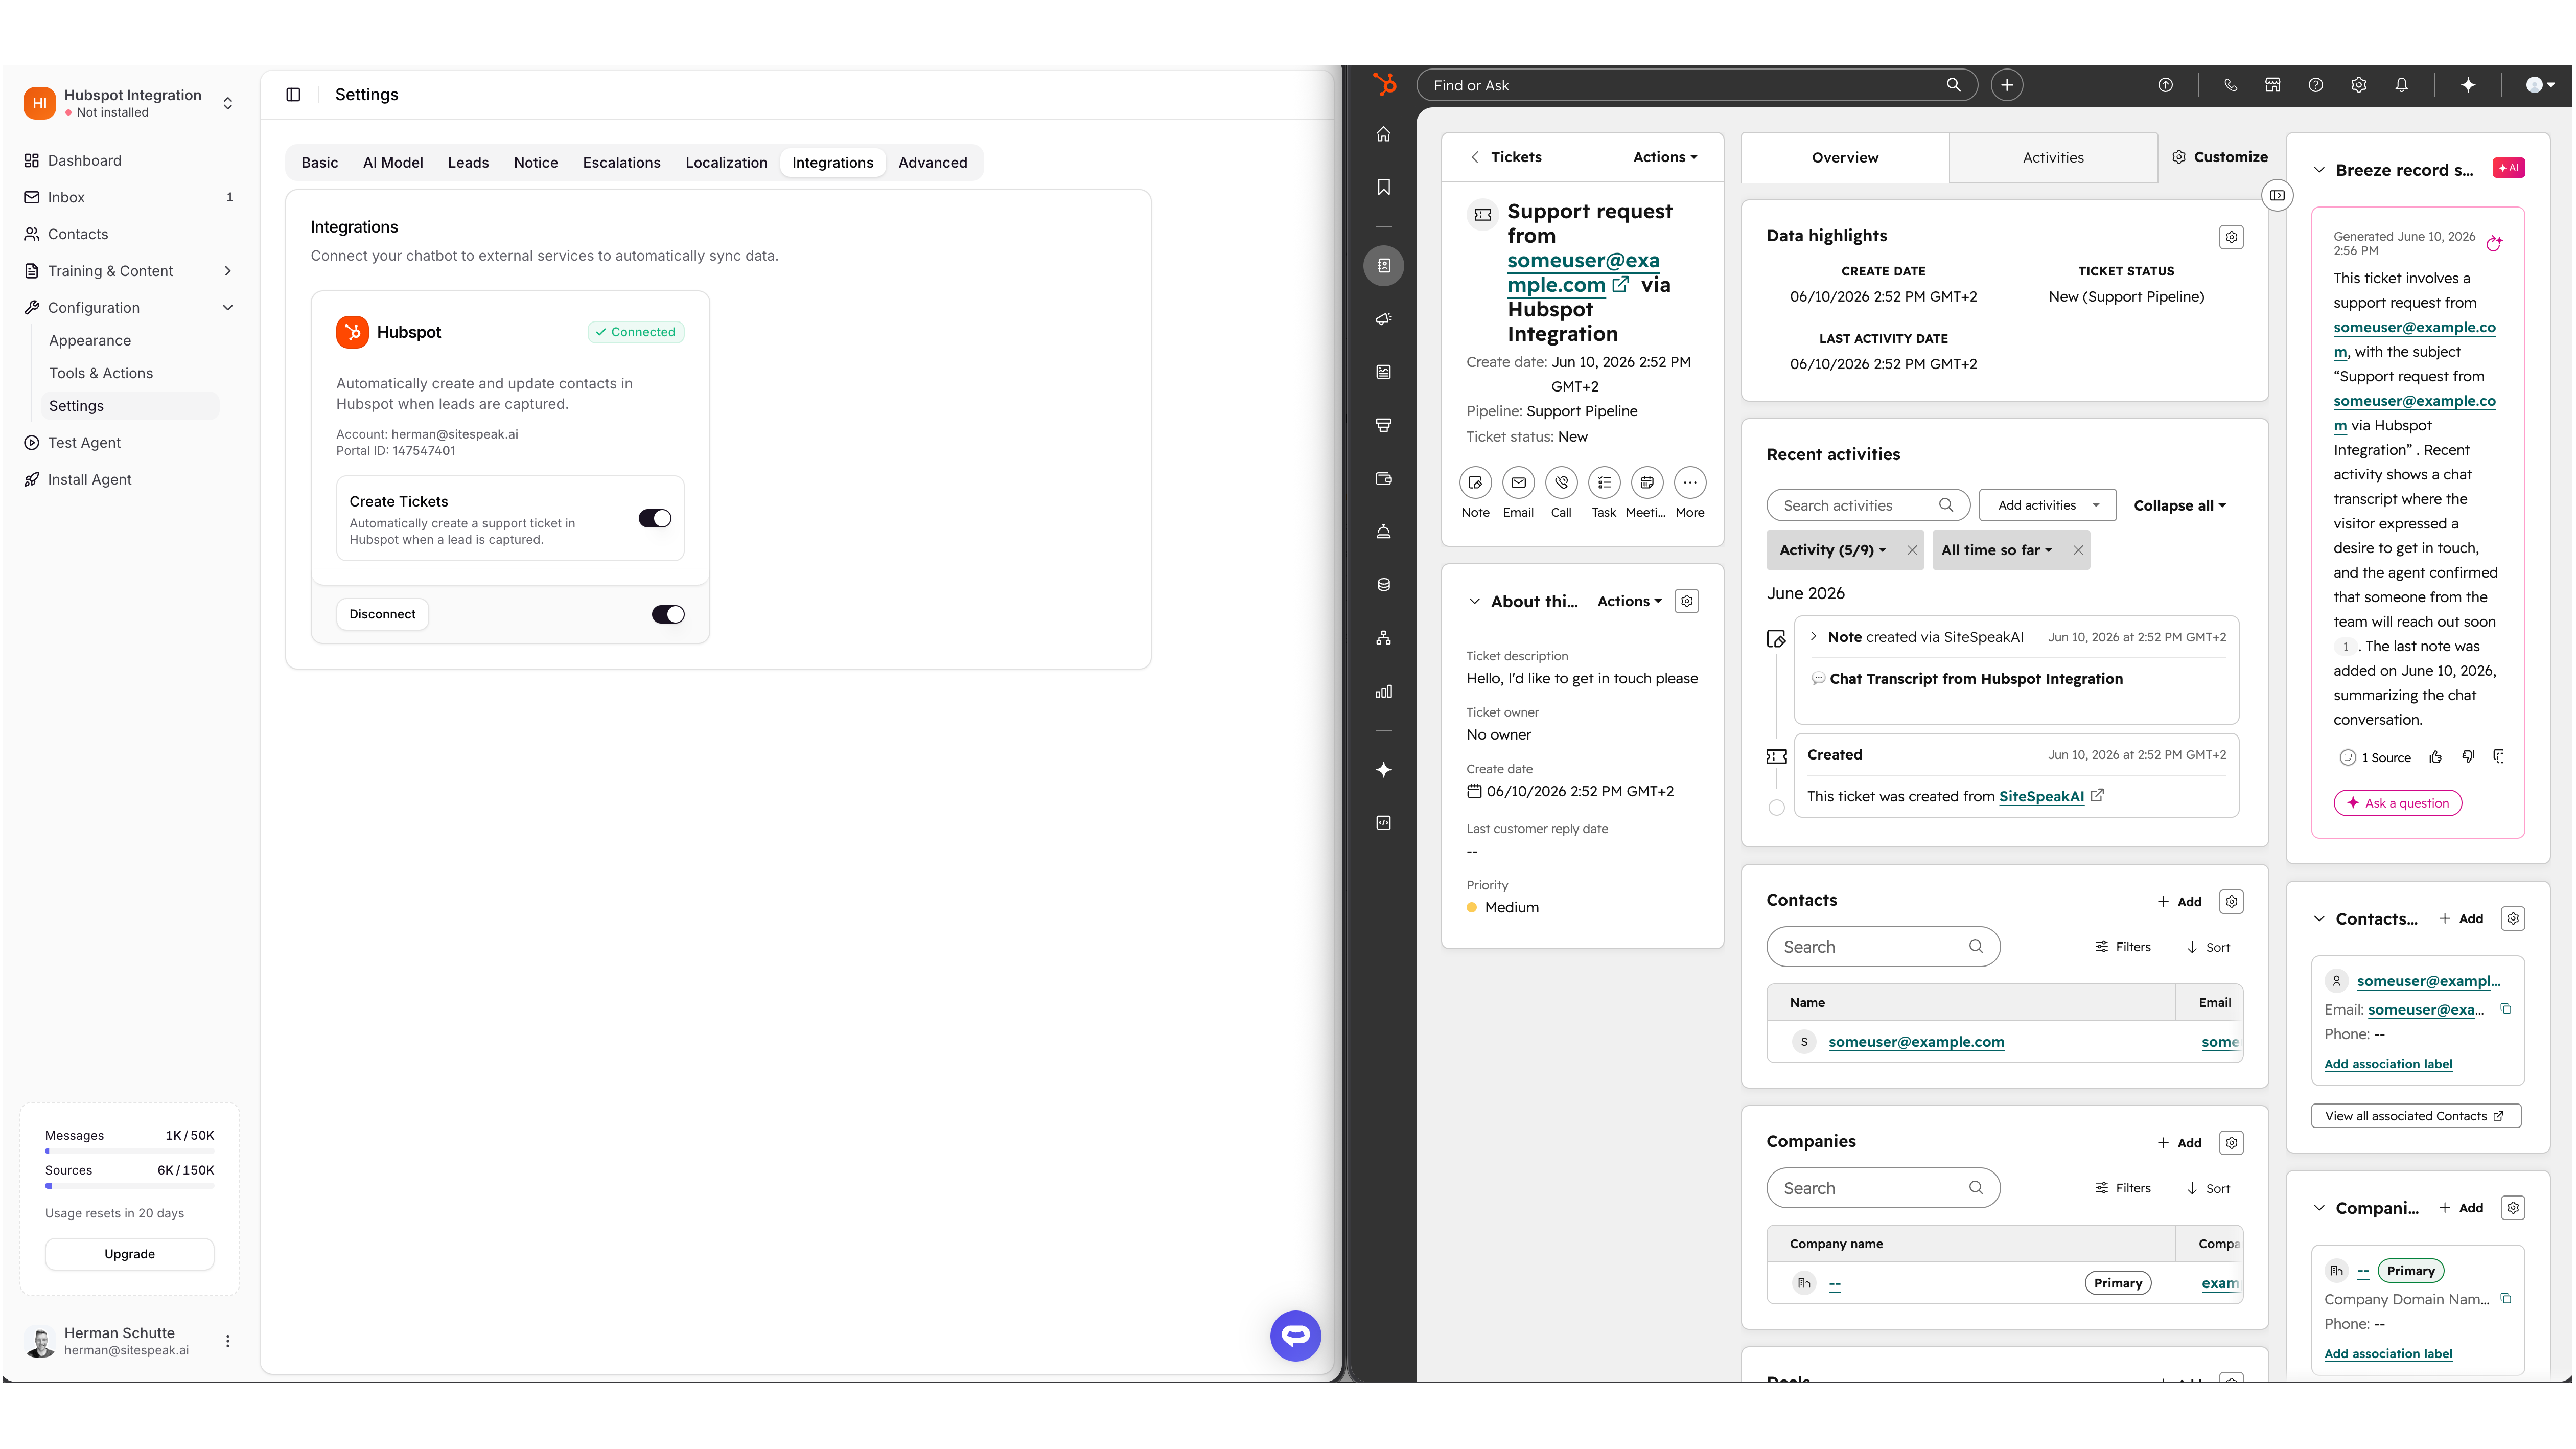Image resolution: width=2576 pixels, height=1449 pixels.
Task: Click the plus create button next to search
Action: [2007, 85]
